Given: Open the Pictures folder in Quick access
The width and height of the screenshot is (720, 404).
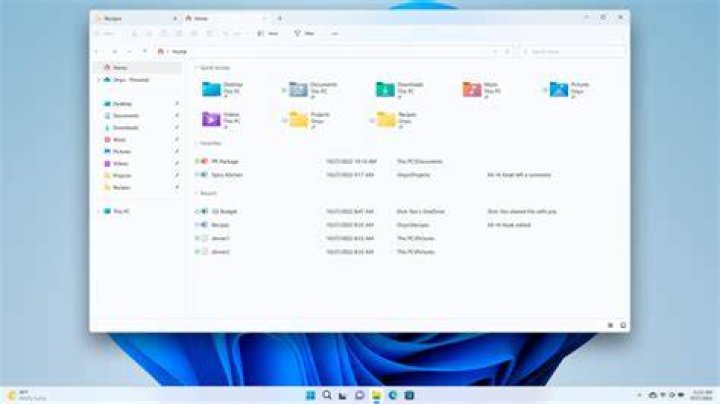Looking at the screenshot, I should click(x=569, y=90).
